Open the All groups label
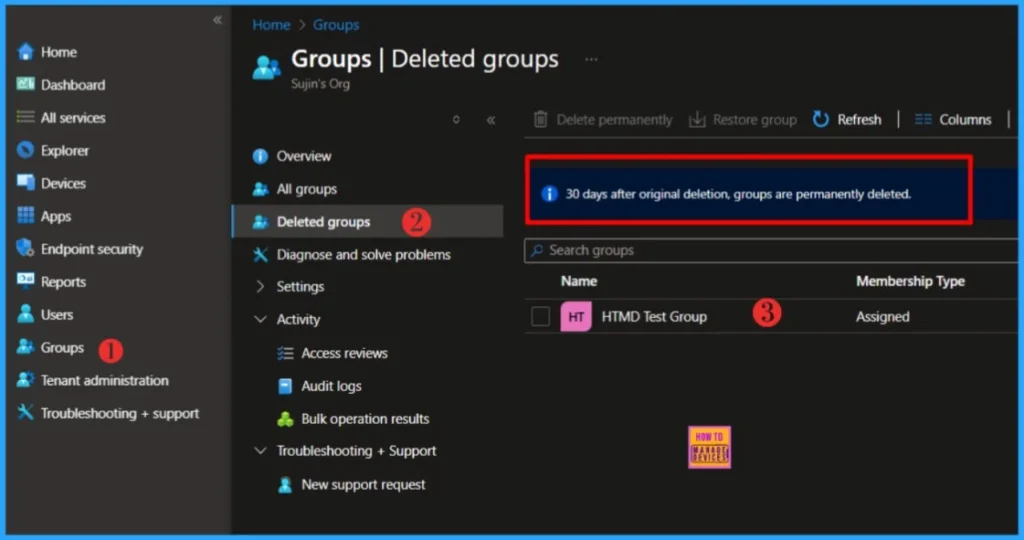1024x540 pixels. (x=306, y=189)
